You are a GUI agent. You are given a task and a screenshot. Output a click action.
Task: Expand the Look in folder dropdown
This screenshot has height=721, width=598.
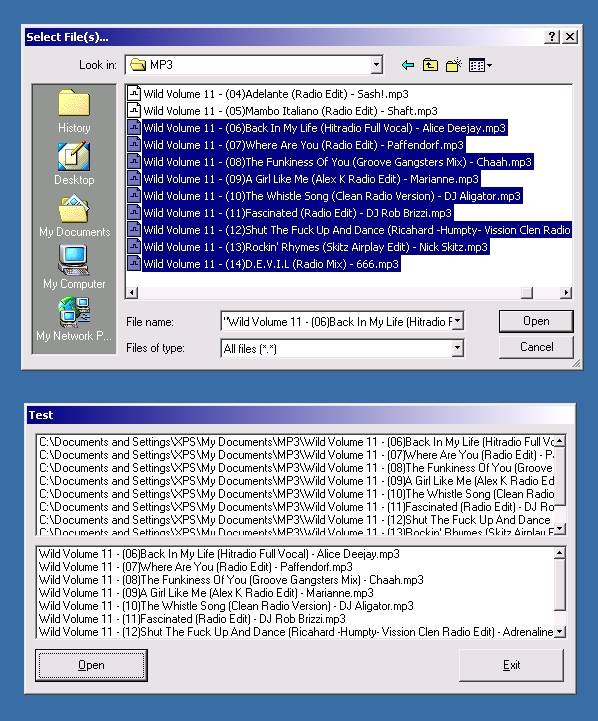pyautogui.click(x=376, y=65)
